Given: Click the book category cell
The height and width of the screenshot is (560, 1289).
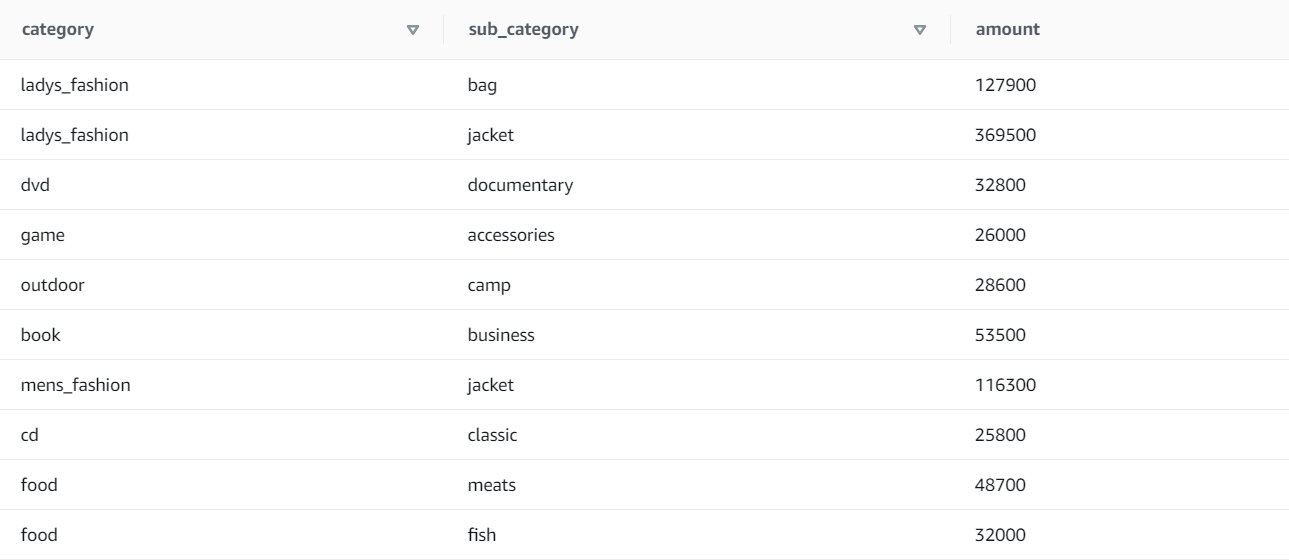Looking at the screenshot, I should click(40, 335).
